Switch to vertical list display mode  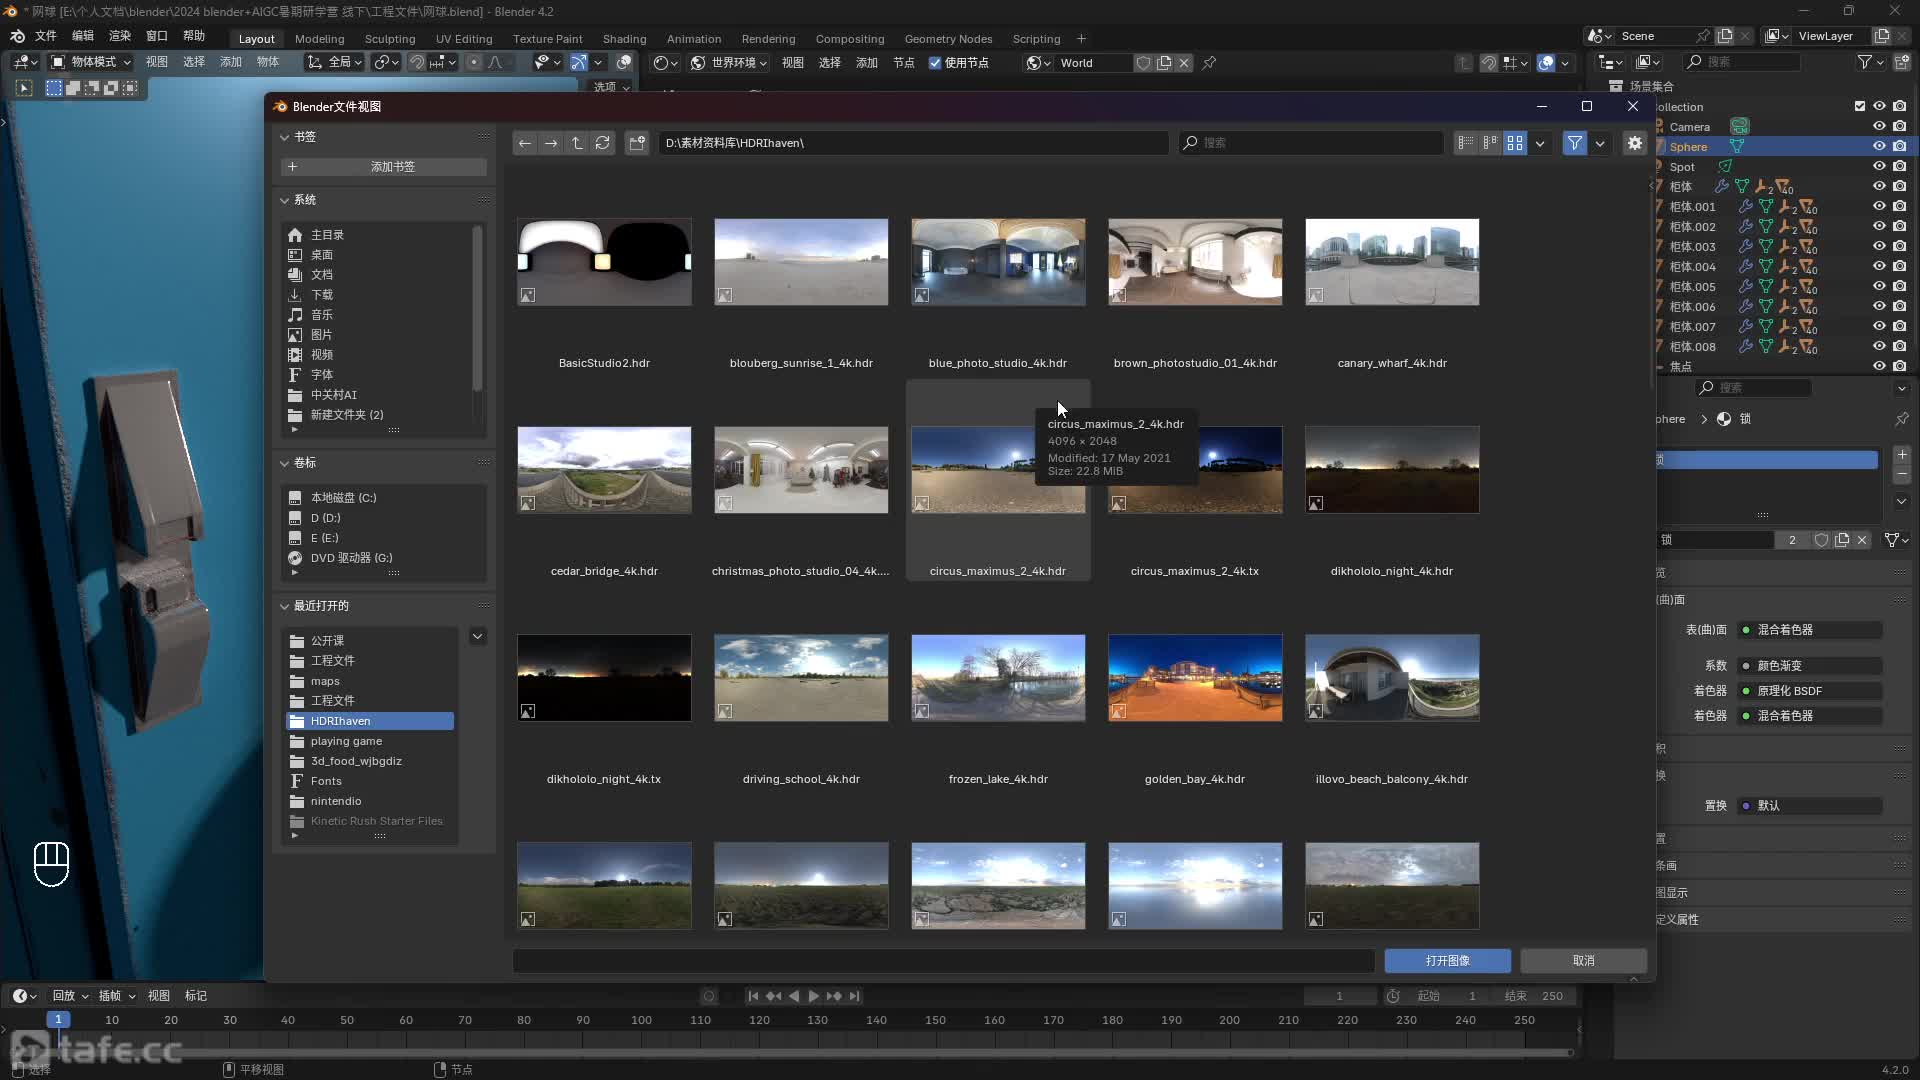[x=1466, y=143]
